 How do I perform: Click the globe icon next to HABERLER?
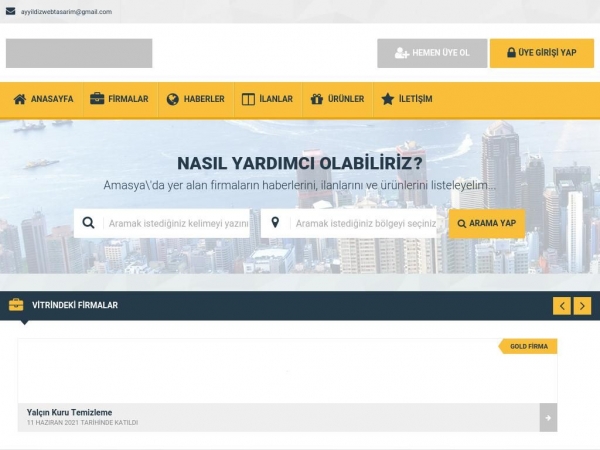[173, 99]
